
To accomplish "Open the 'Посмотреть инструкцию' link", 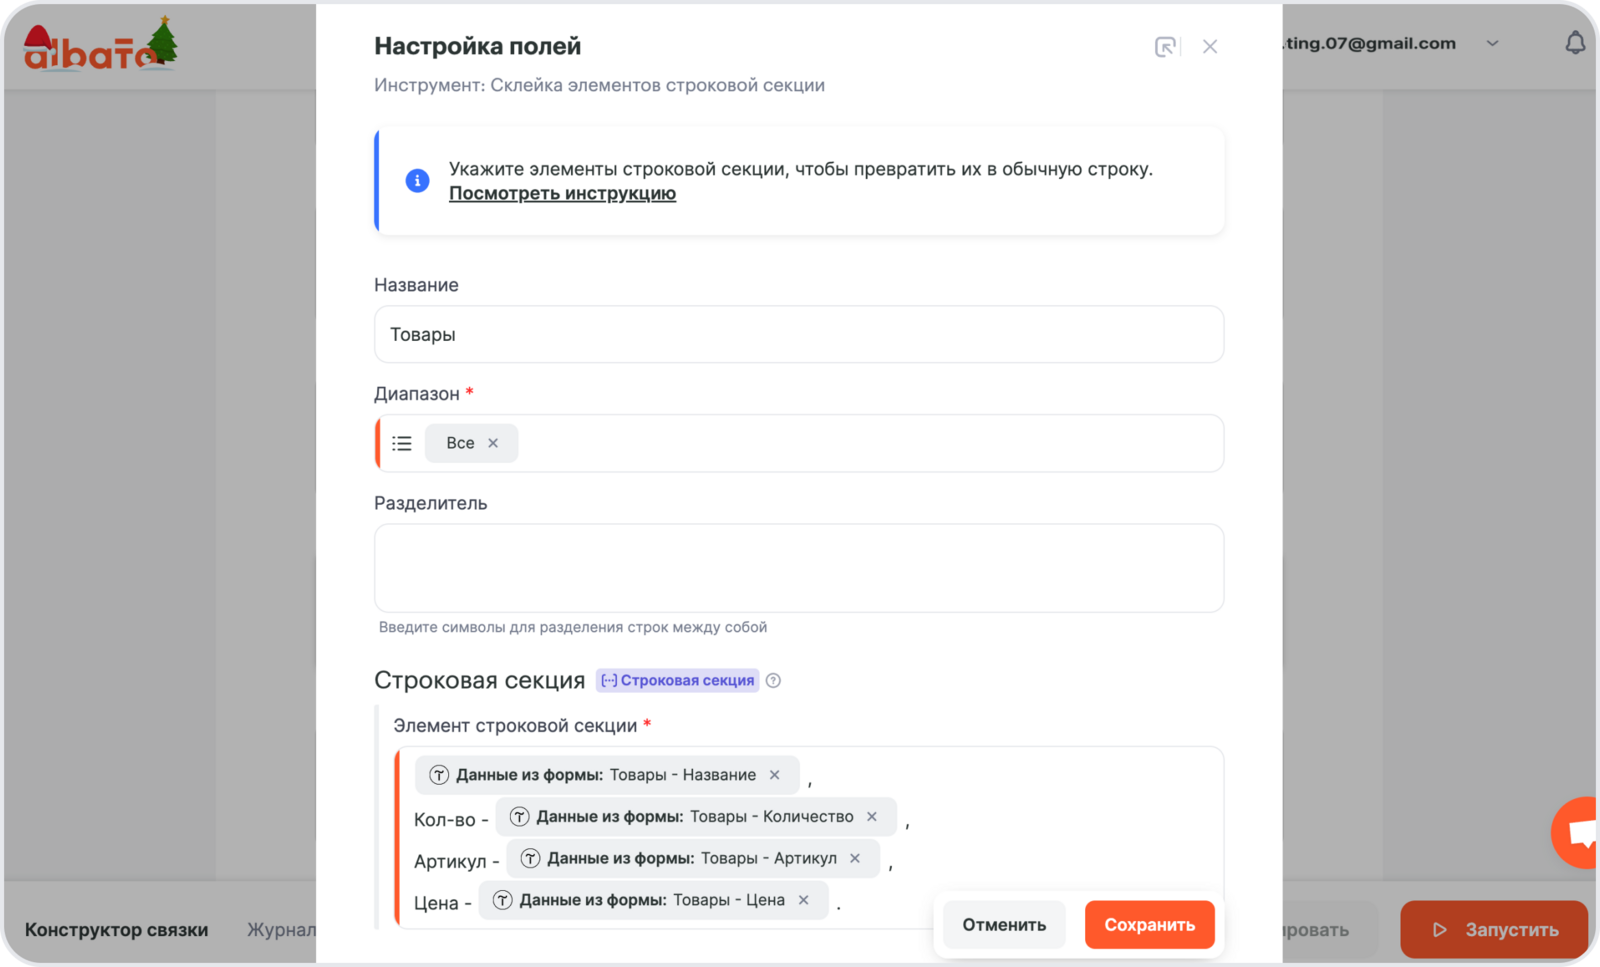I will pos(562,194).
